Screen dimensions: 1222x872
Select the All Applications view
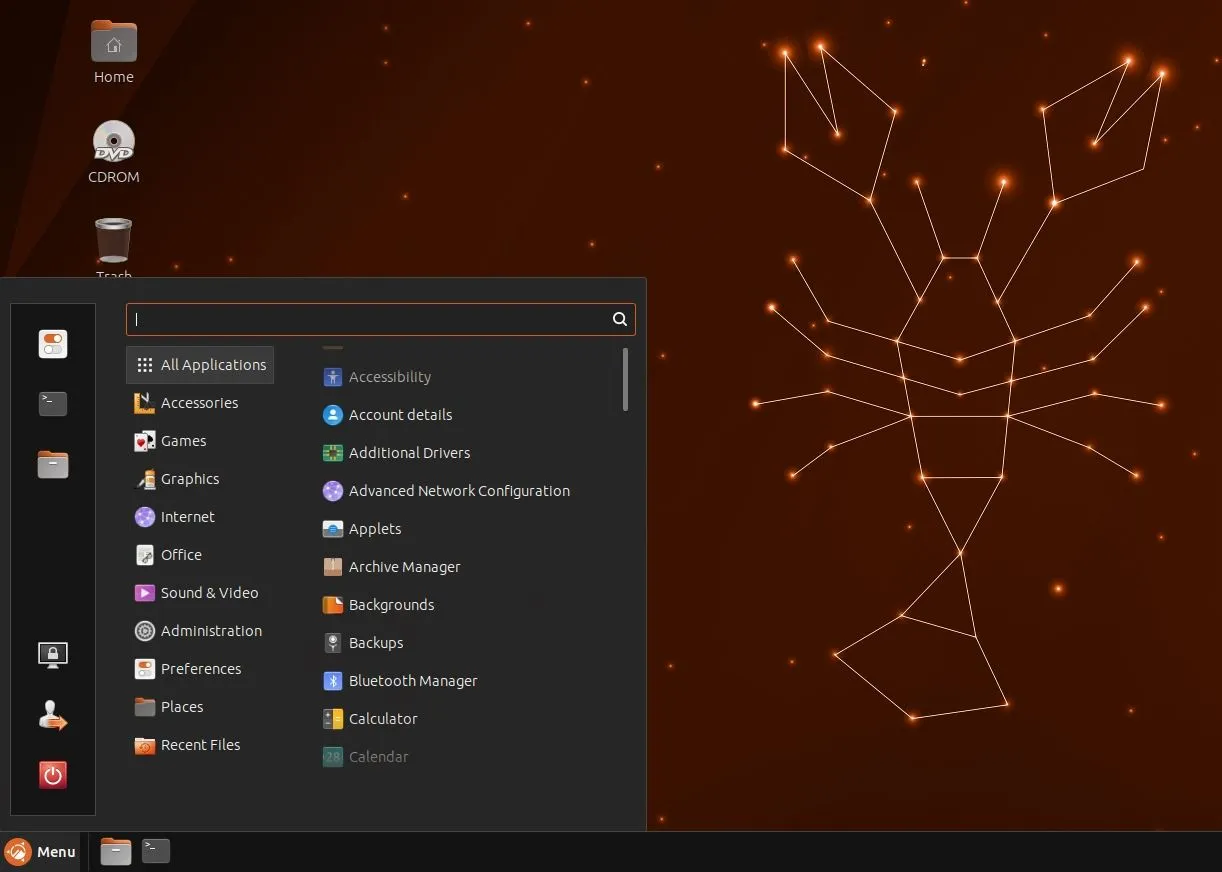(199, 364)
